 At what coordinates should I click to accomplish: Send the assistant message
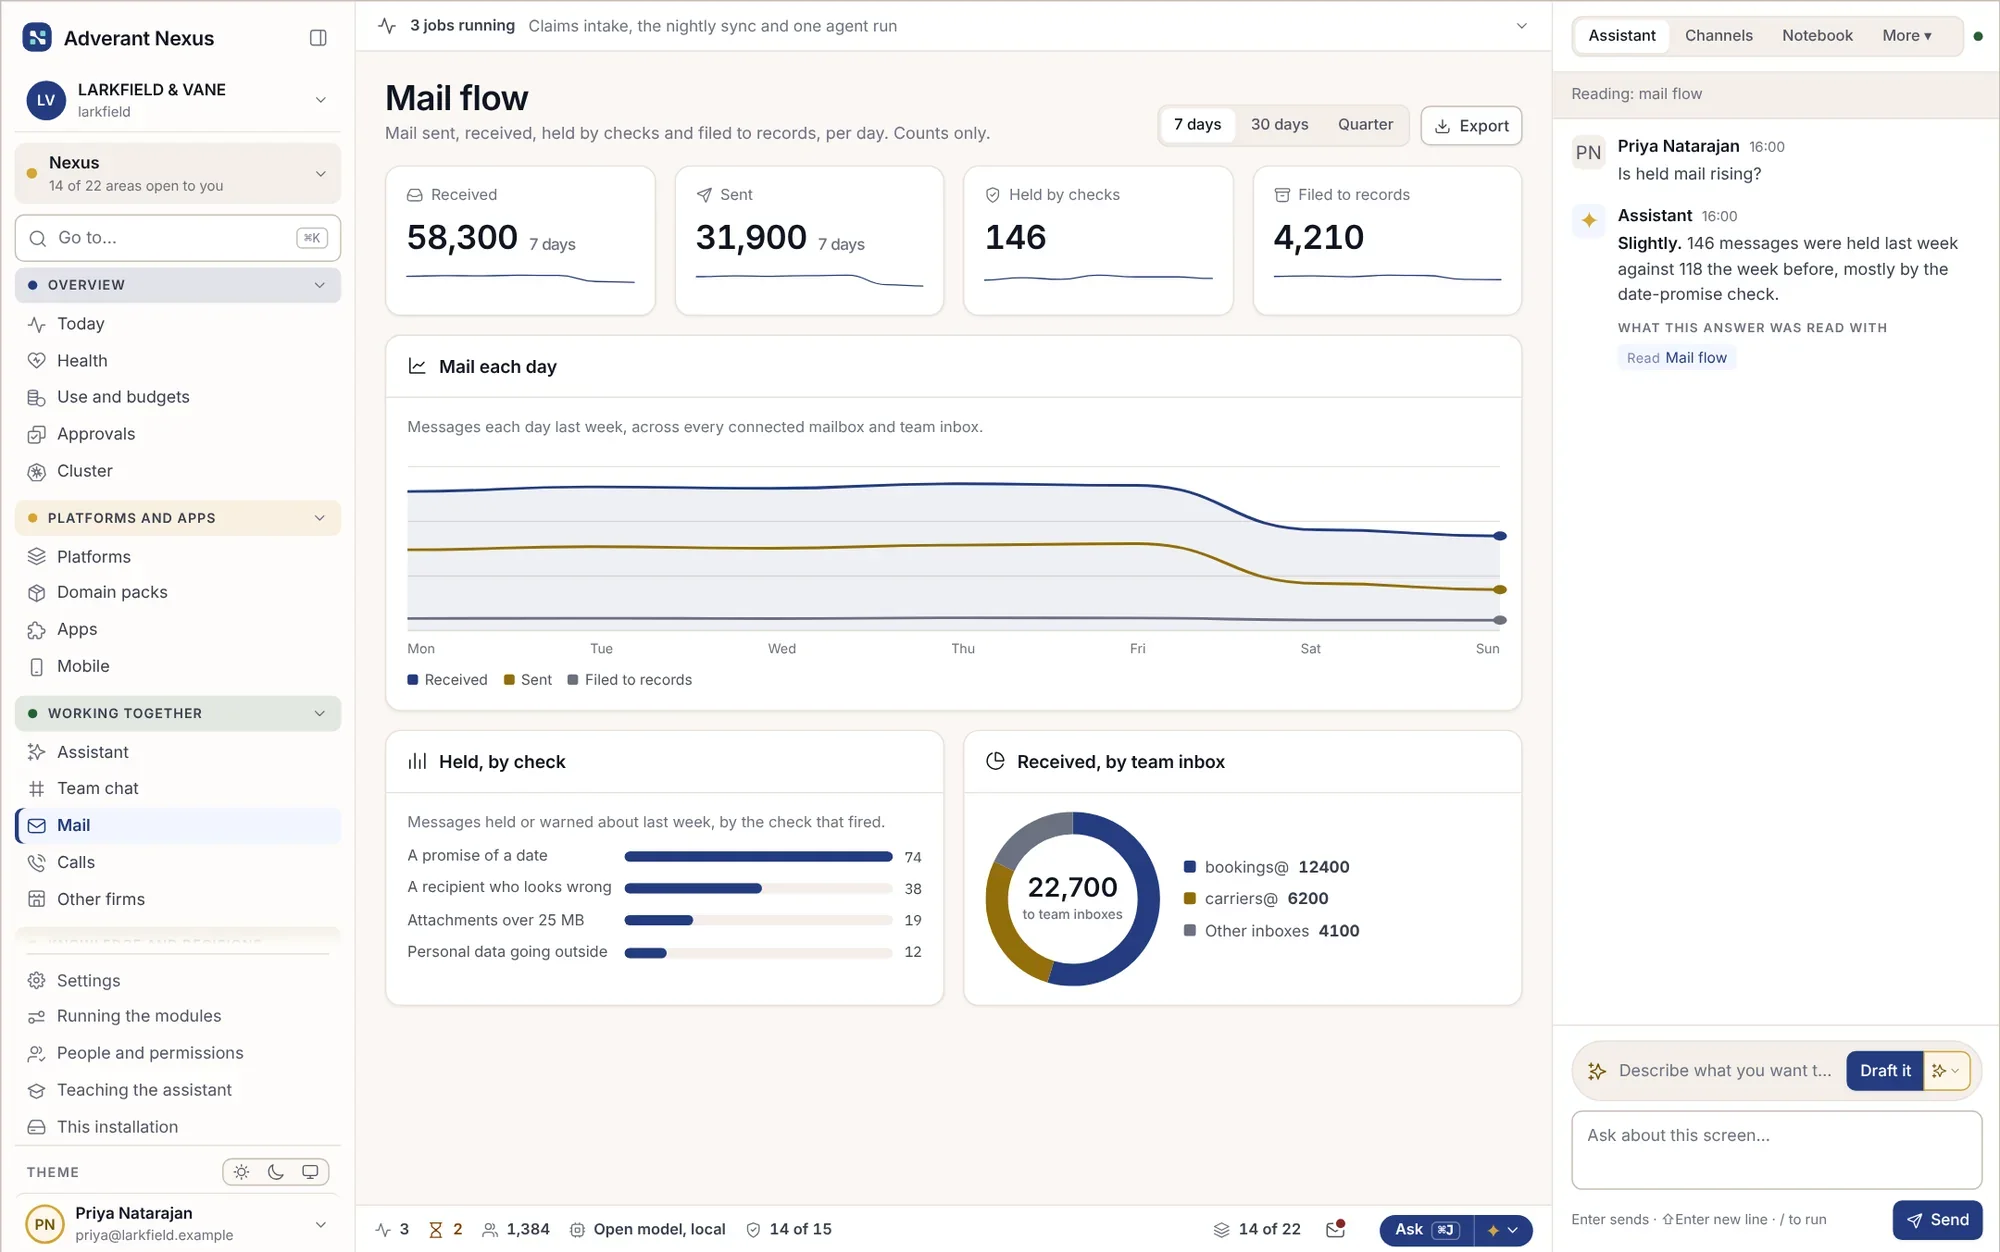[x=1937, y=1220]
